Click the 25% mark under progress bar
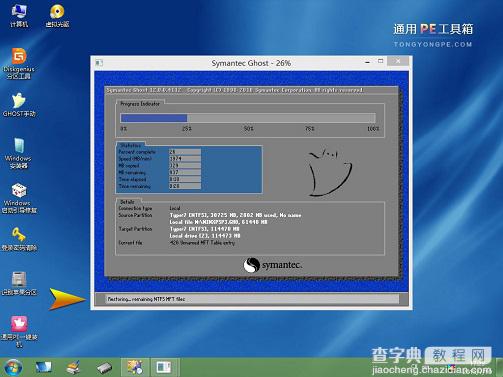 187,129
